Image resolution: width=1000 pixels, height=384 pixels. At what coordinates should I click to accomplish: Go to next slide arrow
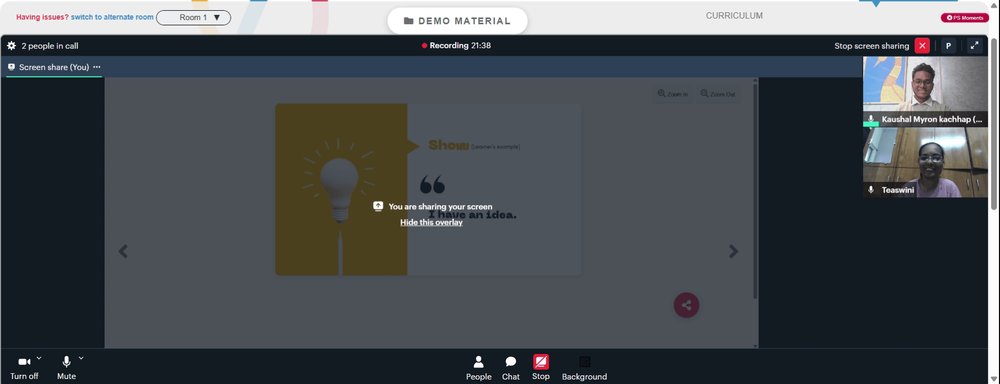[733, 251]
